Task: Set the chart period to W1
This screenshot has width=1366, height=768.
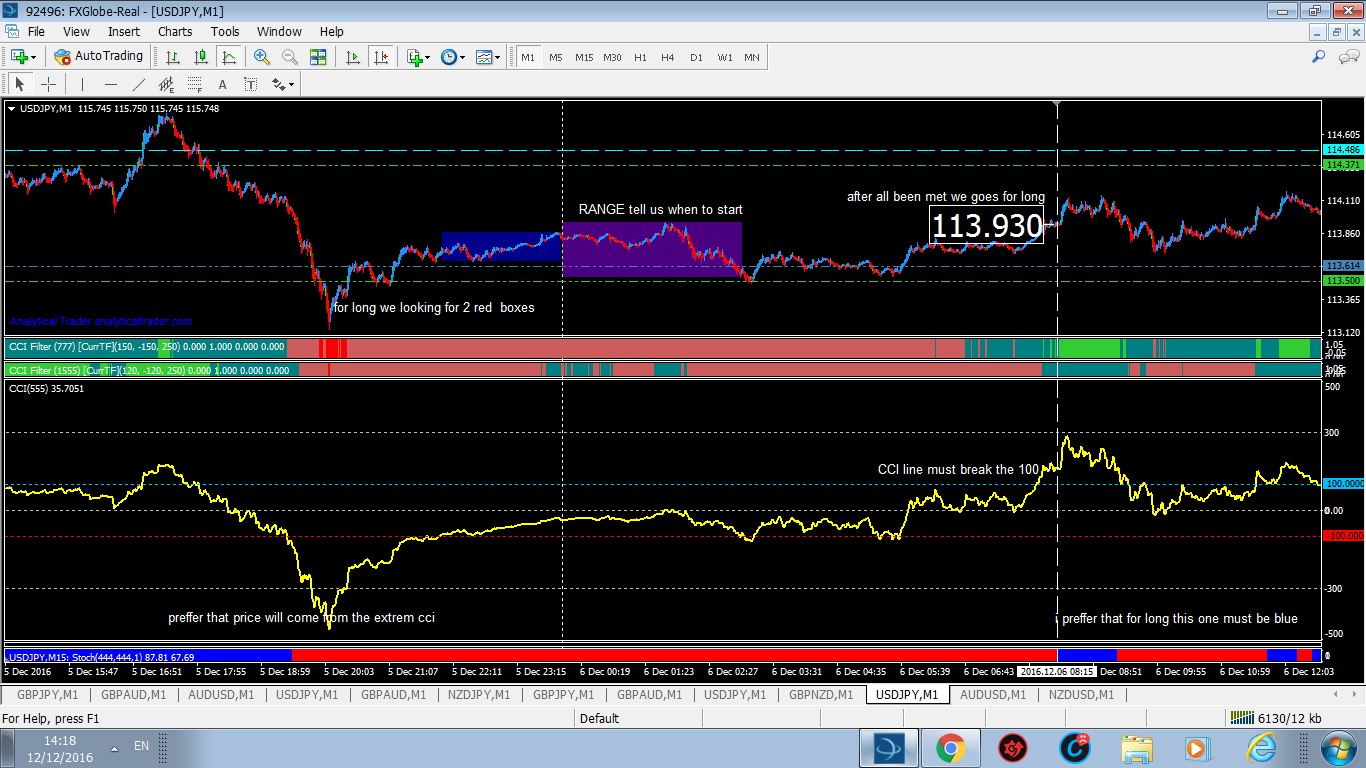Action: pyautogui.click(x=724, y=57)
